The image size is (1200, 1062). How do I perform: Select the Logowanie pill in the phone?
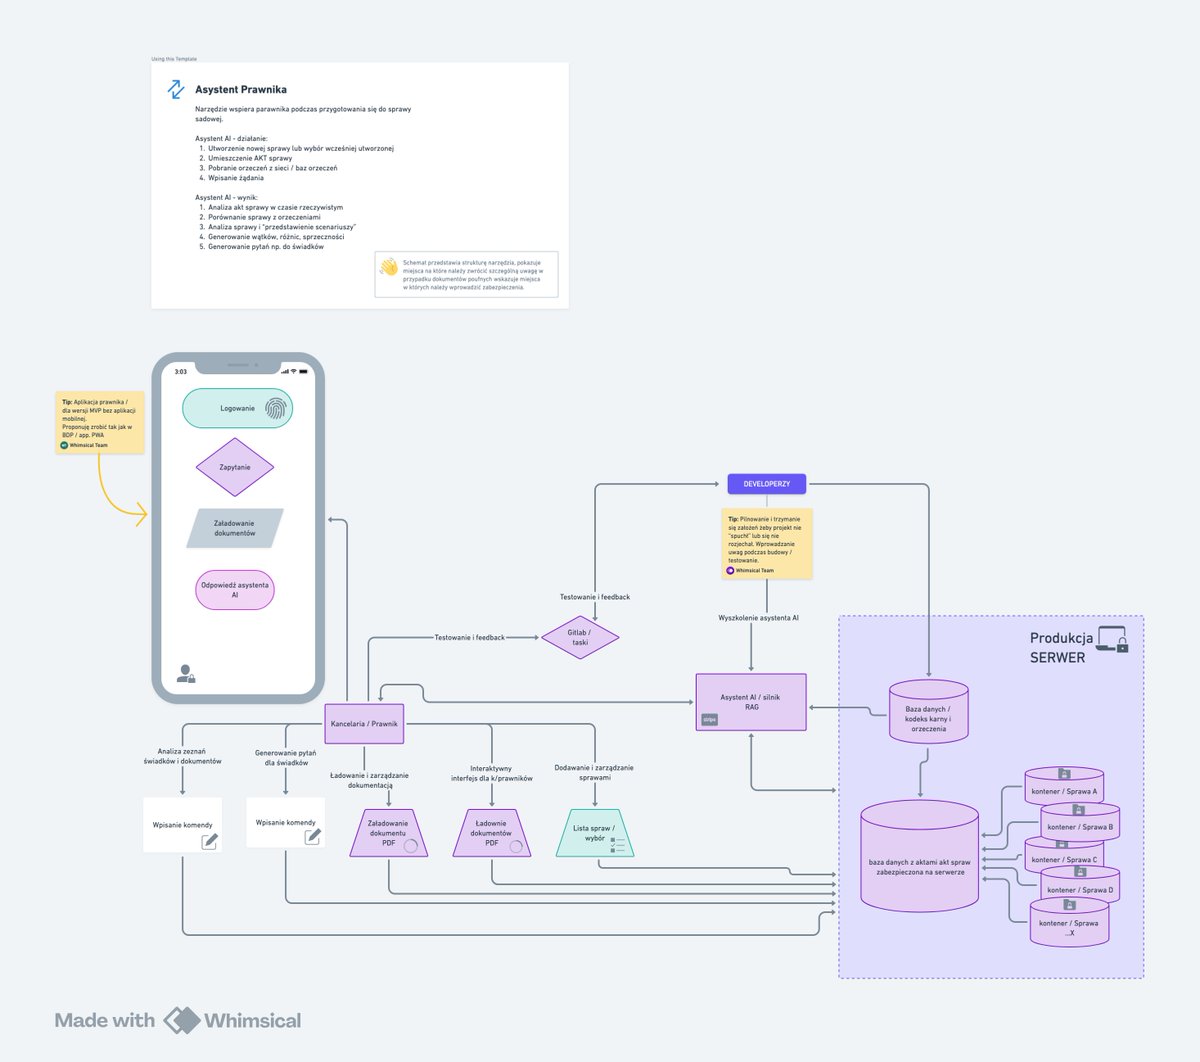pyautogui.click(x=238, y=408)
